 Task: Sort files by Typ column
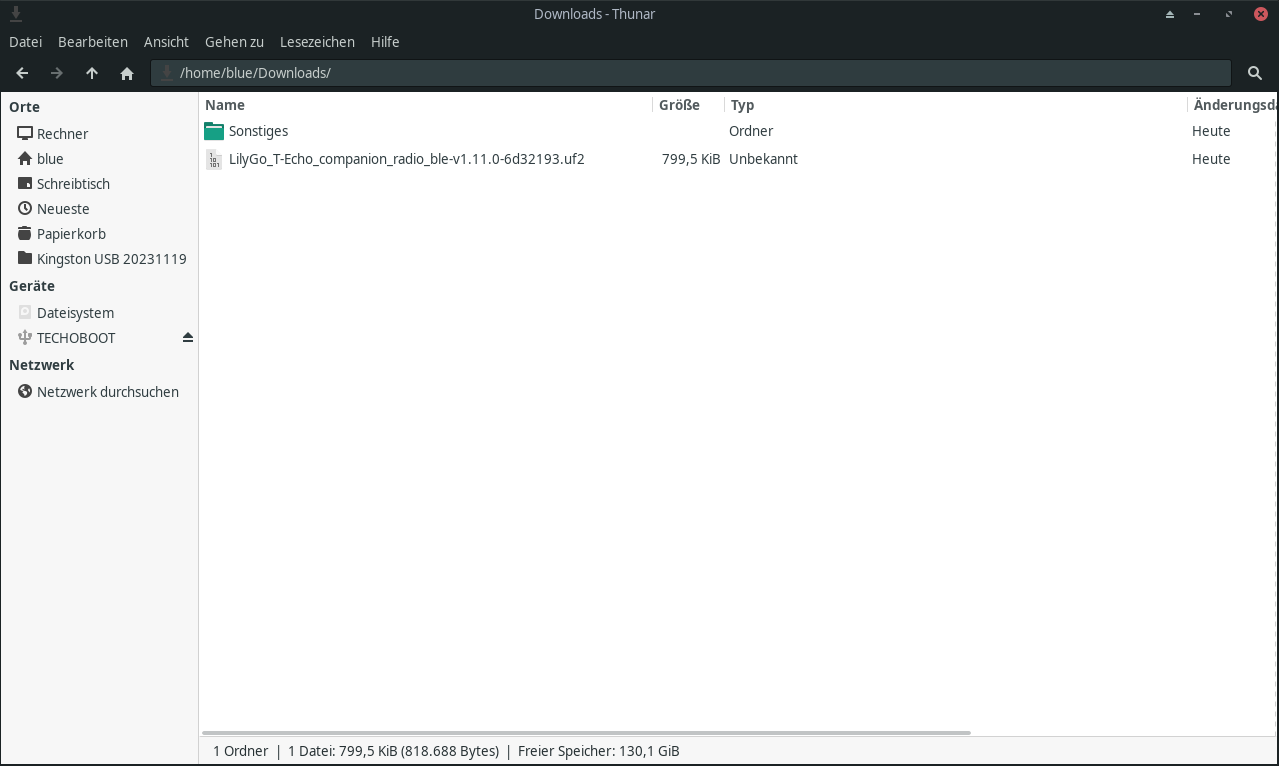coord(742,105)
